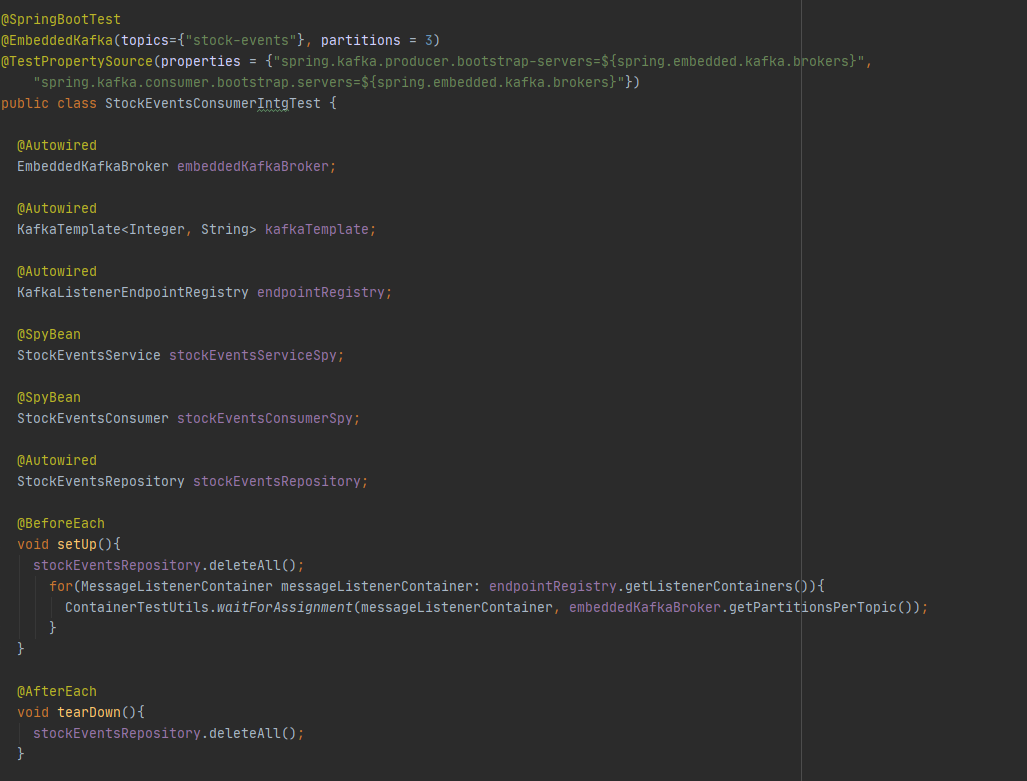Click the producer bootstrap-servers property string

(x=569, y=62)
